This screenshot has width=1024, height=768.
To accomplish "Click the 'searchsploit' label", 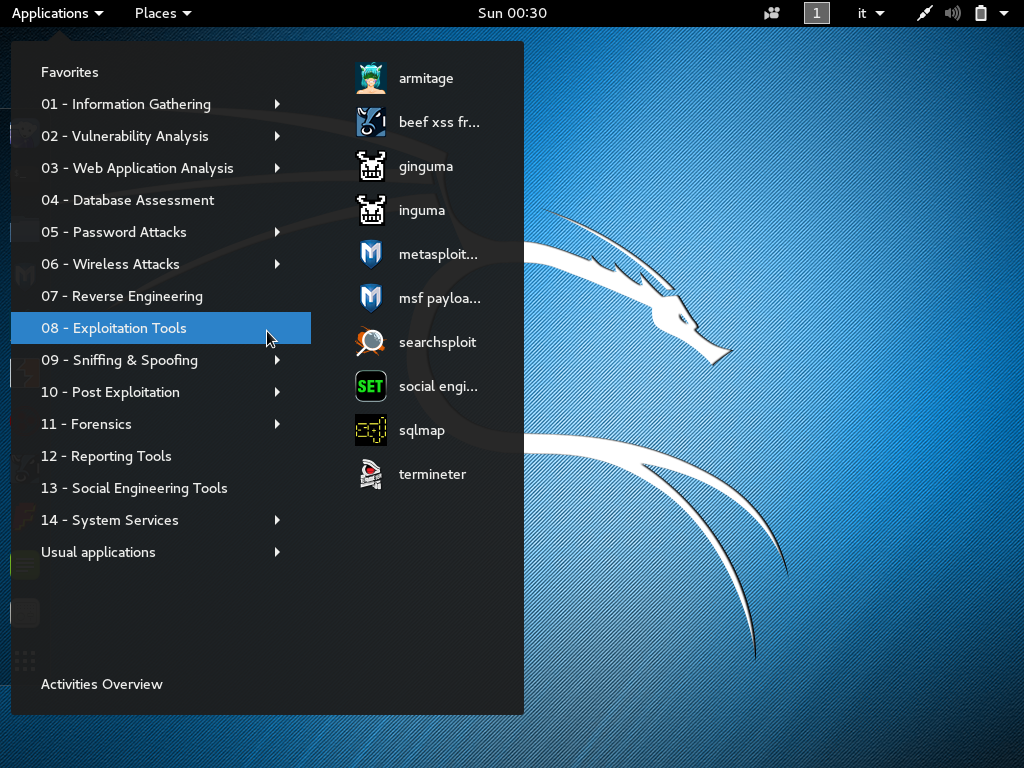I will [x=438, y=342].
